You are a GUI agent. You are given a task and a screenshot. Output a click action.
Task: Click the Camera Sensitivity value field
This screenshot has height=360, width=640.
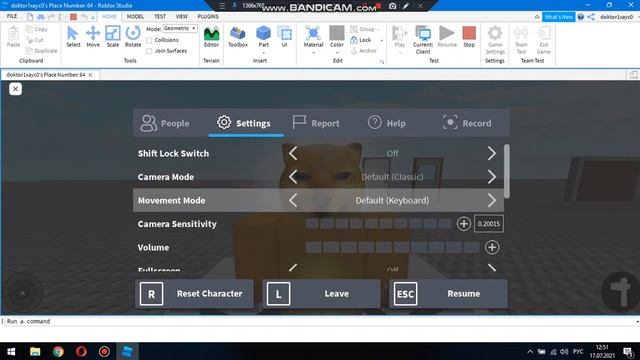click(489, 224)
